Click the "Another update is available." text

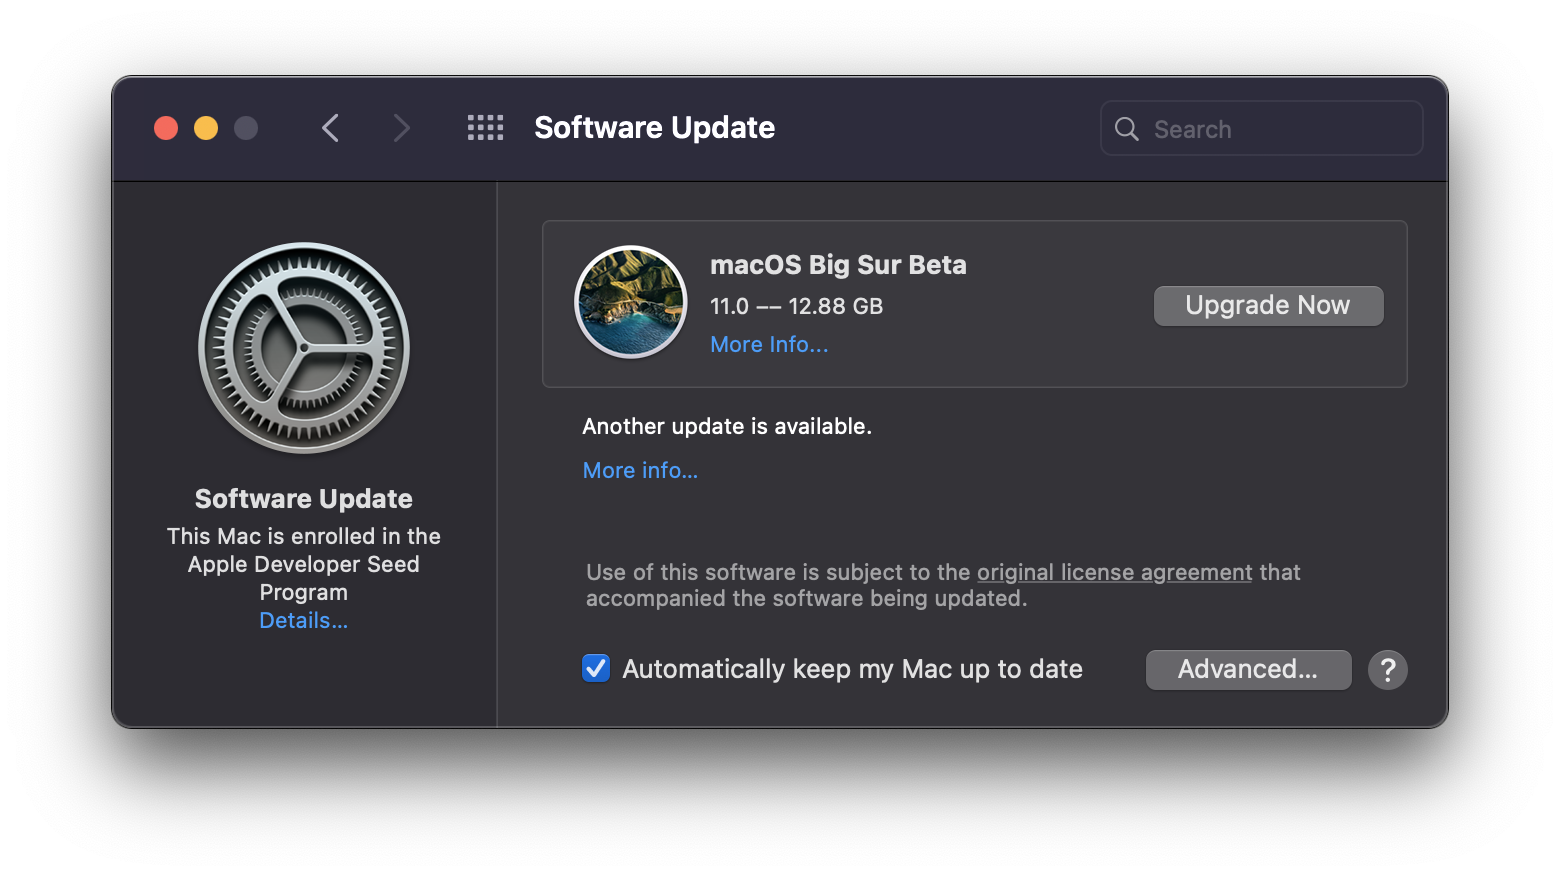pos(727,427)
